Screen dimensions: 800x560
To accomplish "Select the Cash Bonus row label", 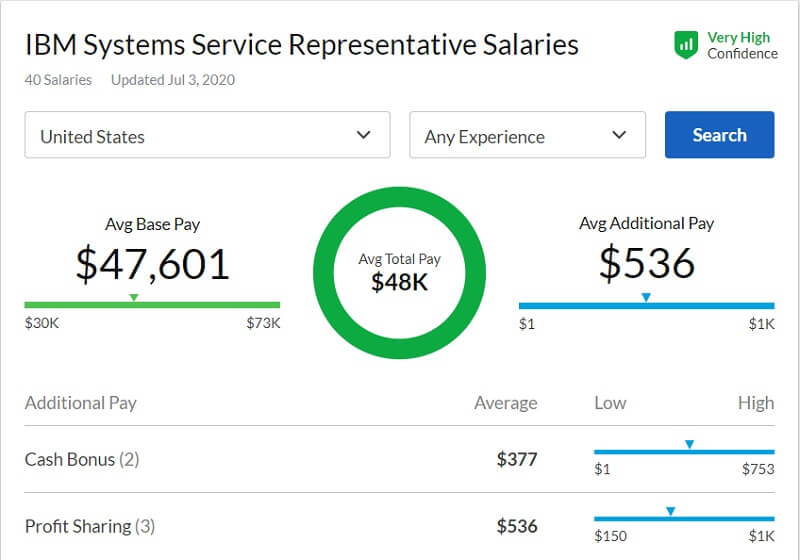I will point(82,460).
